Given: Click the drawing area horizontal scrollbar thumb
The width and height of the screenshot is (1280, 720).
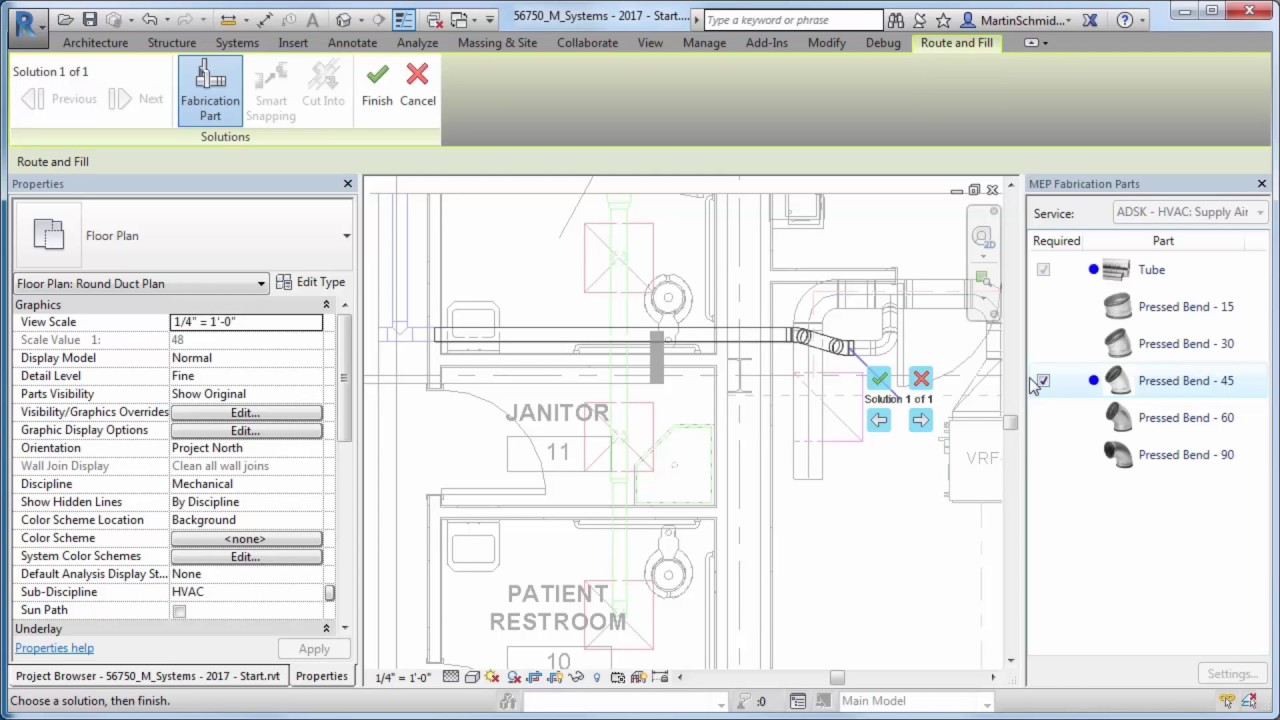Looking at the screenshot, I should [x=837, y=677].
